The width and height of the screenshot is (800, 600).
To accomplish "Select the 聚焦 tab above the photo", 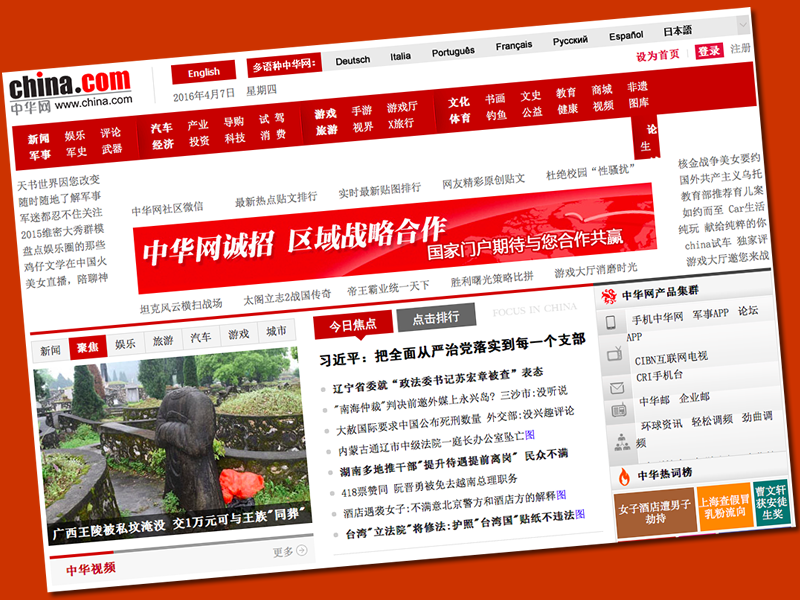I will (x=88, y=347).
